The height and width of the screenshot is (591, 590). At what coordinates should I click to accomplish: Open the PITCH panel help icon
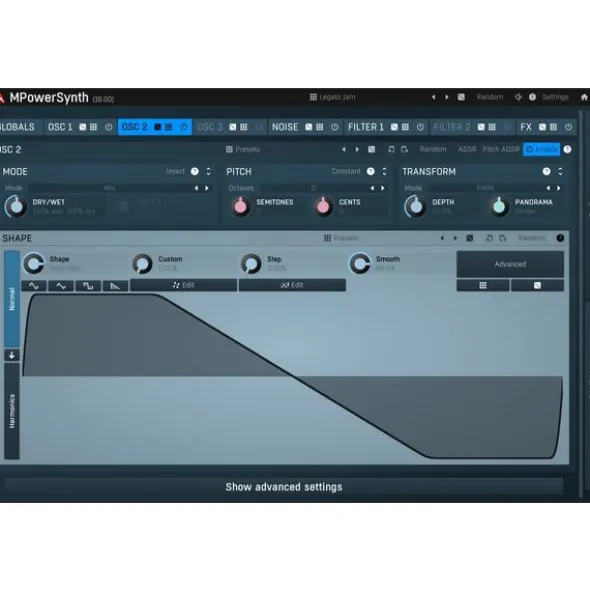(371, 171)
